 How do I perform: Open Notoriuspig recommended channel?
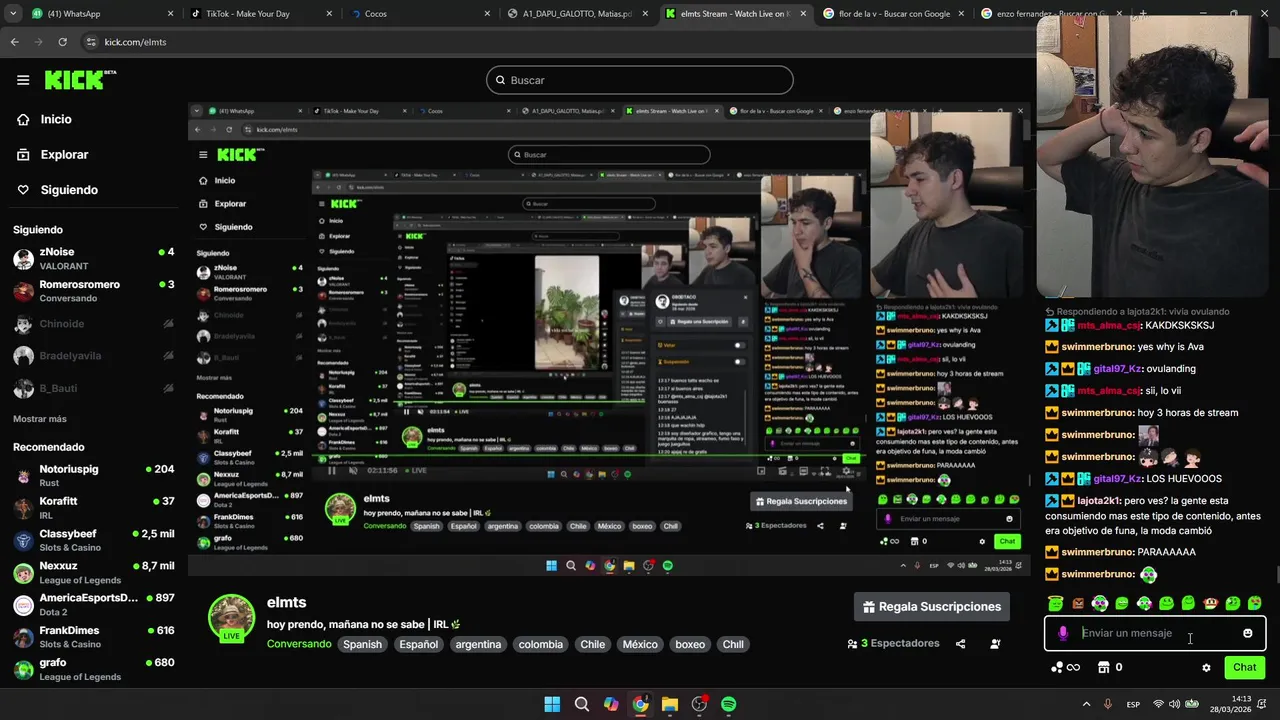[93, 476]
